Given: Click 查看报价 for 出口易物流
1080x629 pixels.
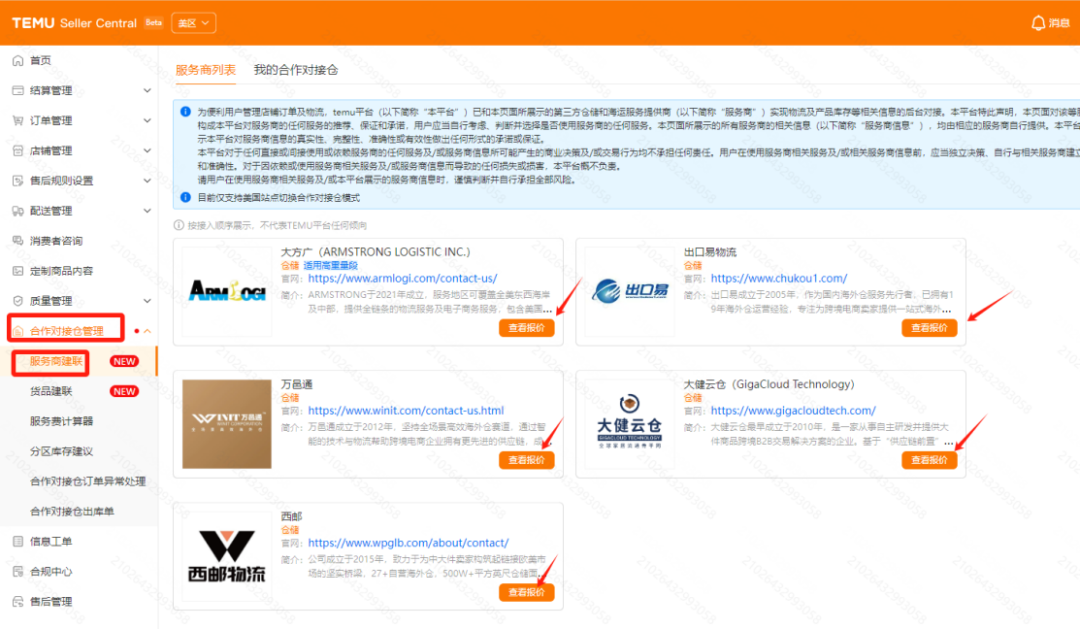Looking at the screenshot, I should tap(929, 328).
